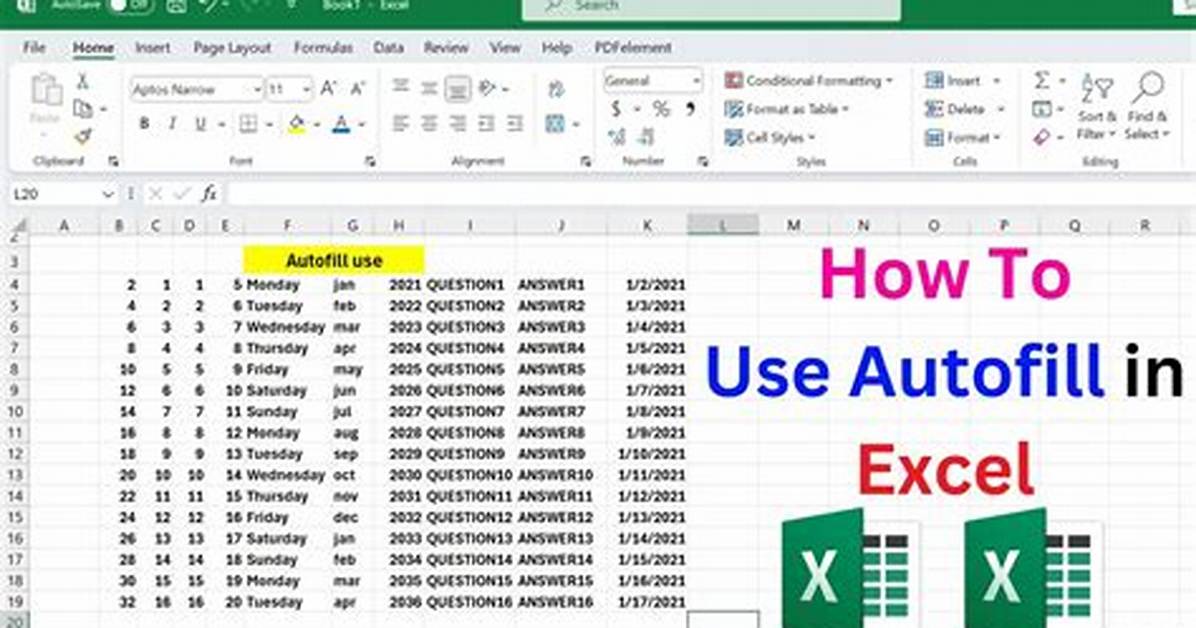This screenshot has width=1196, height=628.
Task: Switch to the Insert tab
Action: coord(153,47)
